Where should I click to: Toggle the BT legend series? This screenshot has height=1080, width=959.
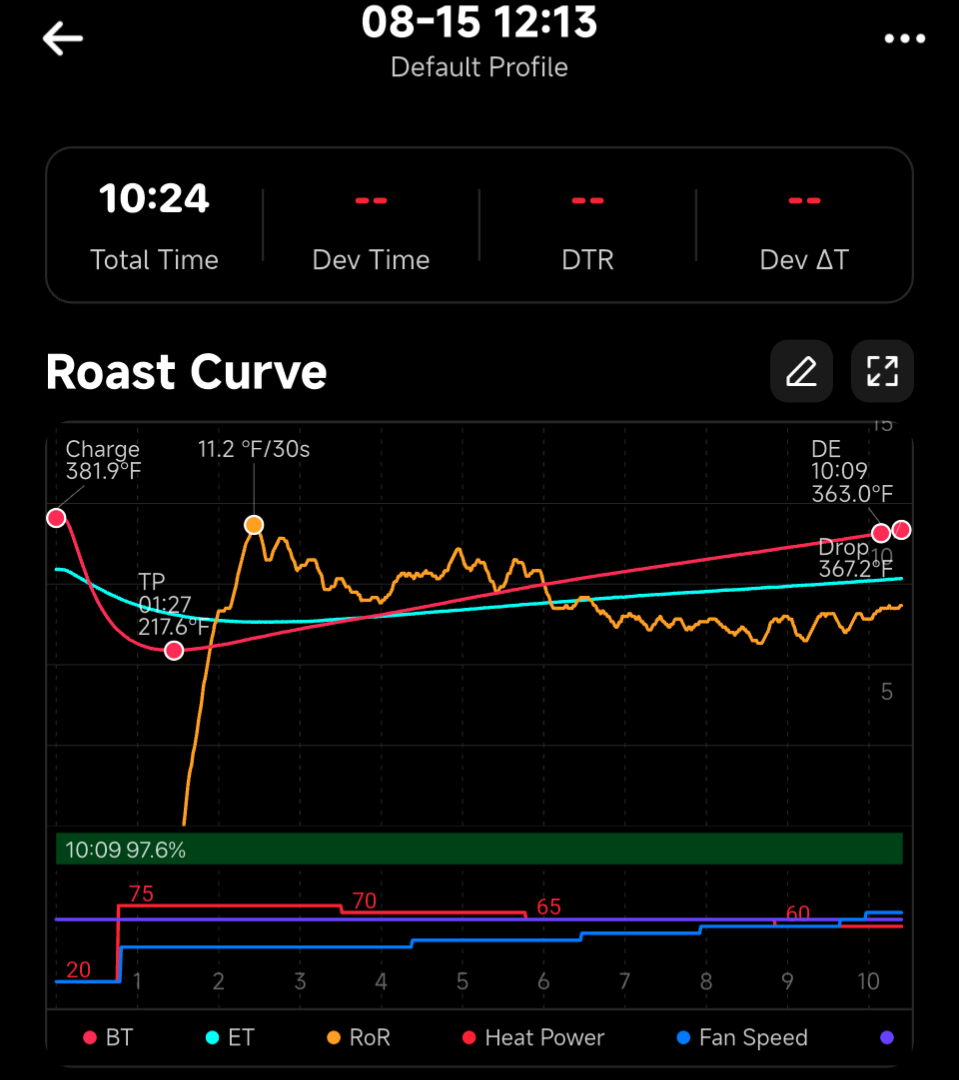tap(108, 1037)
